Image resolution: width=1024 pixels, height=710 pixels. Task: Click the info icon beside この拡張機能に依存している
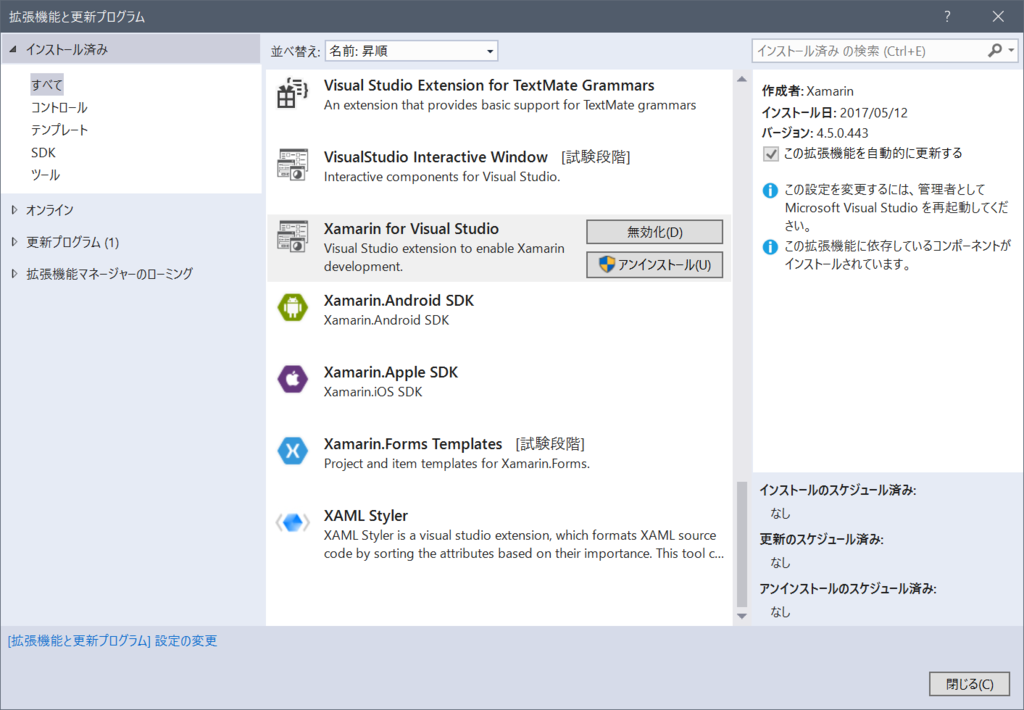(x=770, y=247)
